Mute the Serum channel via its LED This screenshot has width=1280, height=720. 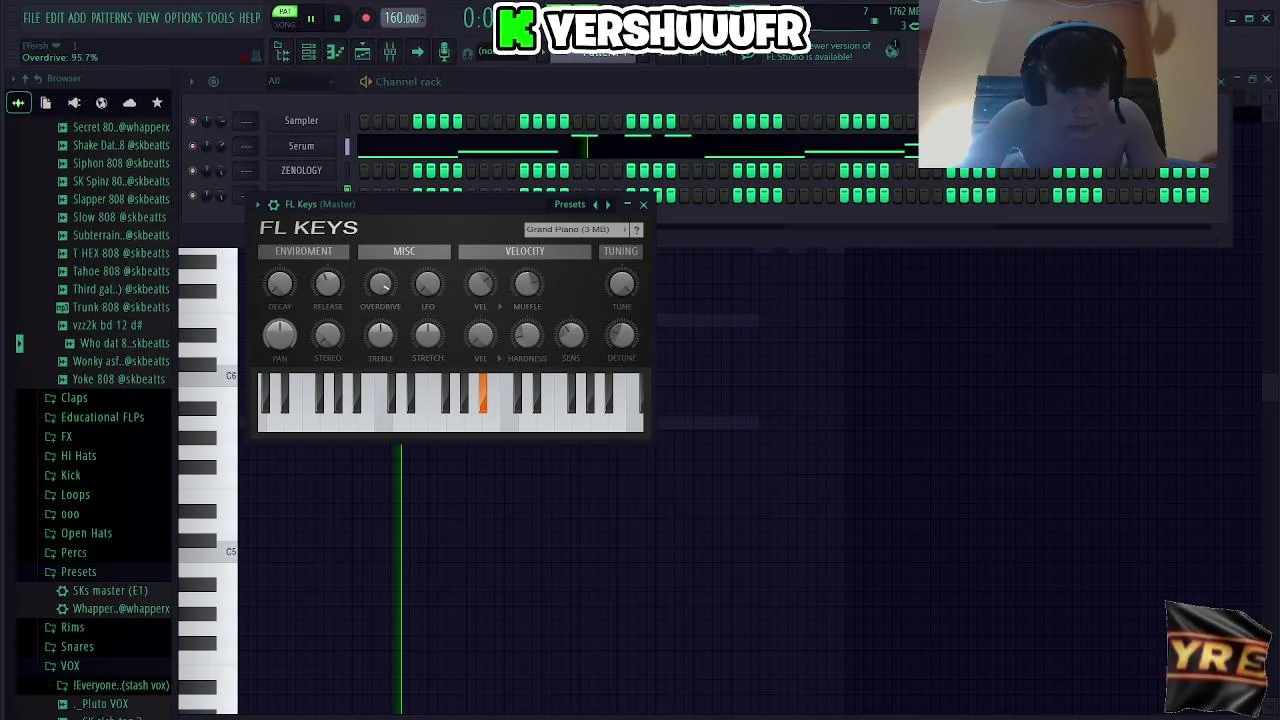(x=192, y=146)
